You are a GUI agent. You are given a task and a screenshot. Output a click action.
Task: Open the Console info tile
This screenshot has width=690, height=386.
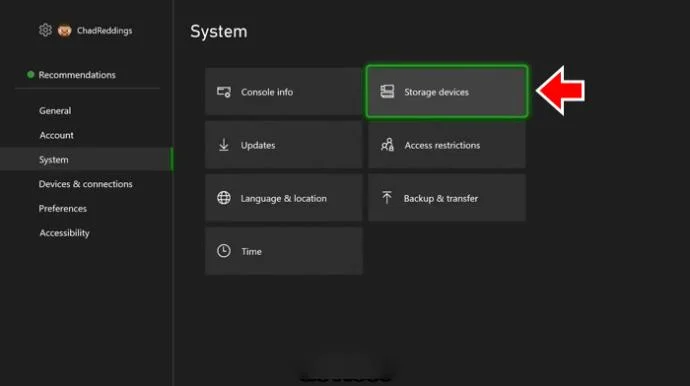[283, 92]
